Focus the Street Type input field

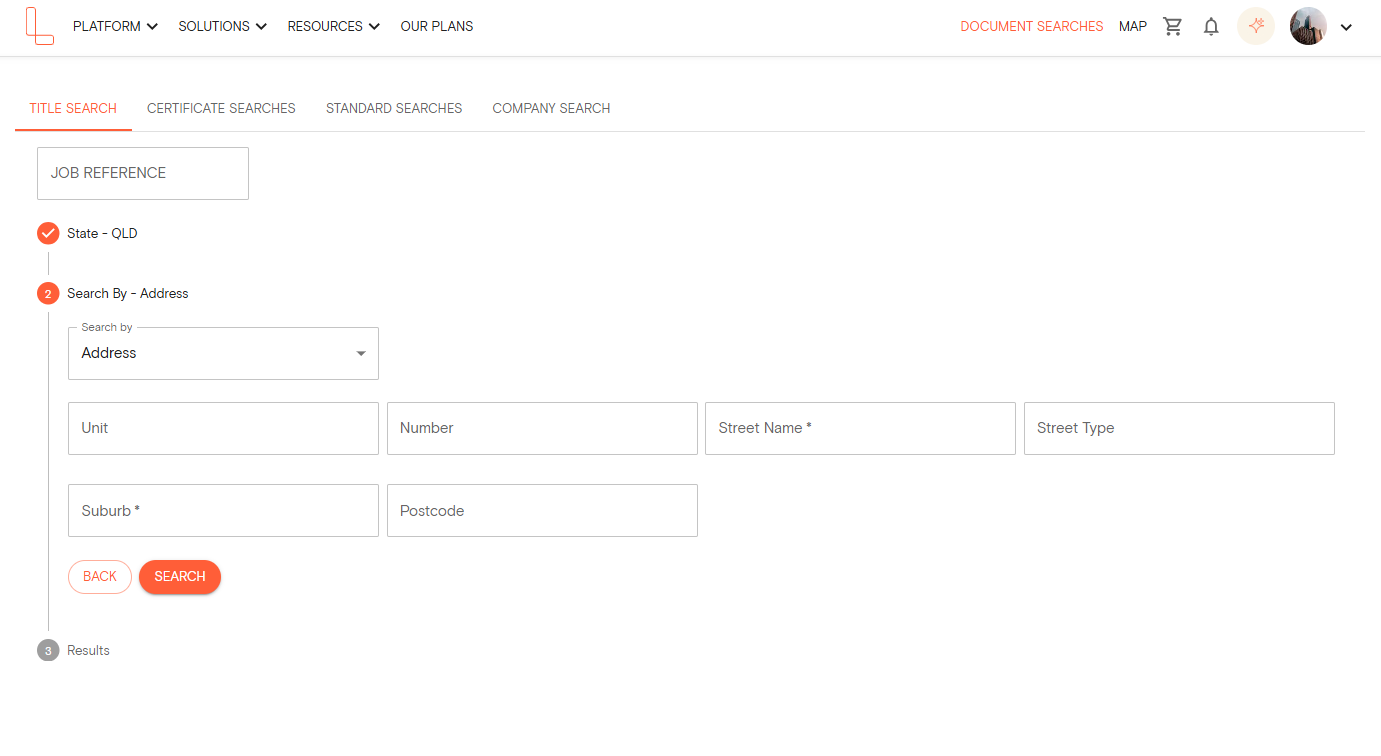[1179, 428]
